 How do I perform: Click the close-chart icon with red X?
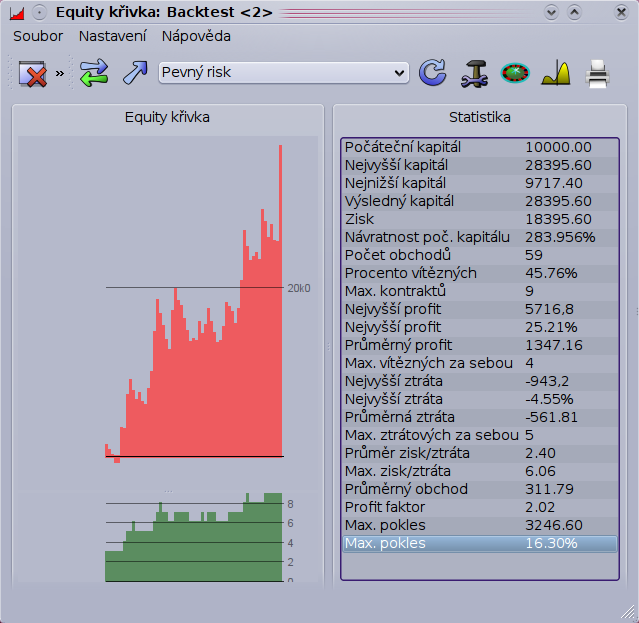pos(33,74)
